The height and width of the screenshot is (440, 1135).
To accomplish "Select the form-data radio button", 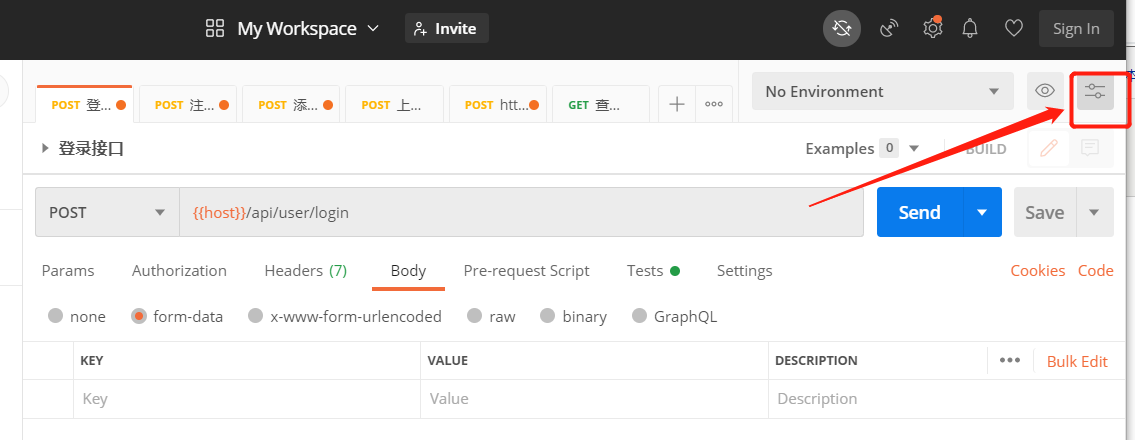I will [139, 316].
